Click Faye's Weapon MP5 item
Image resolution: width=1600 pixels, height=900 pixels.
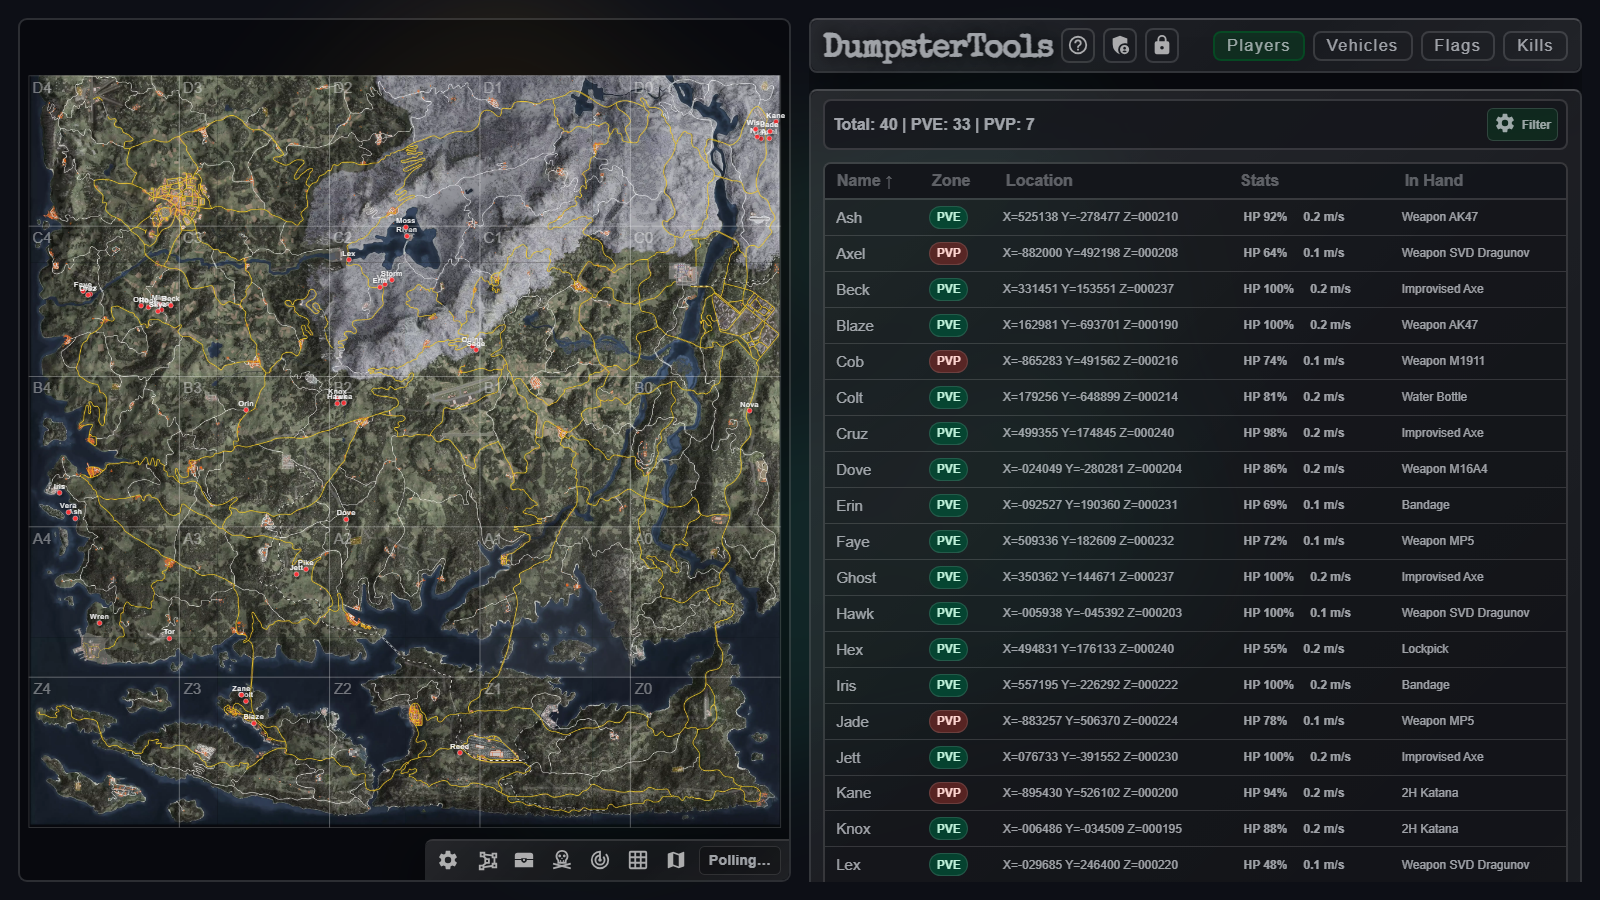coord(1437,541)
